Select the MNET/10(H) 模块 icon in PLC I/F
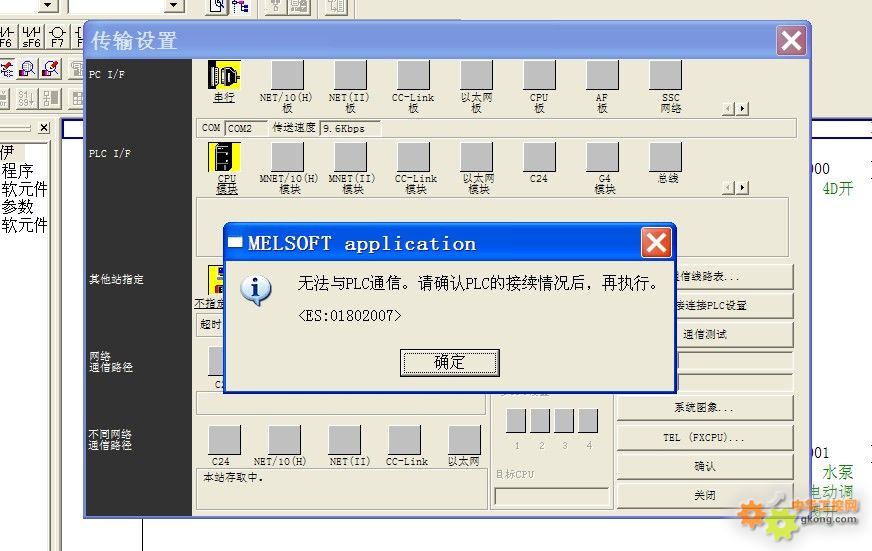872x551 pixels. (x=287, y=157)
